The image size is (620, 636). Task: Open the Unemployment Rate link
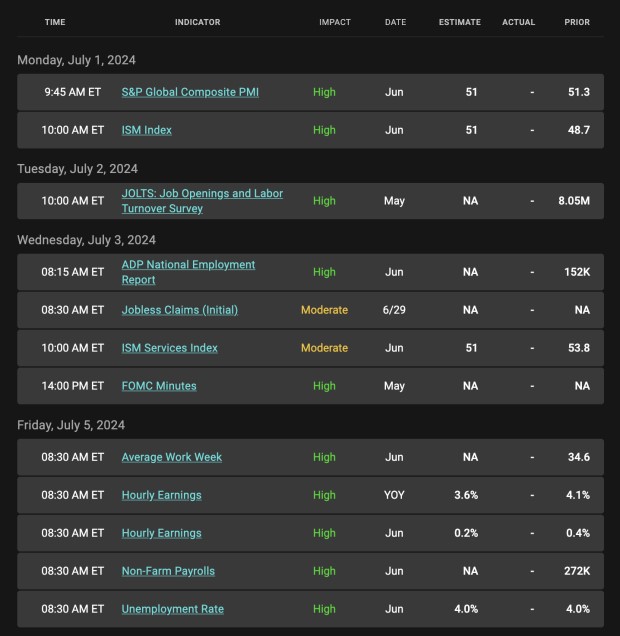172,609
